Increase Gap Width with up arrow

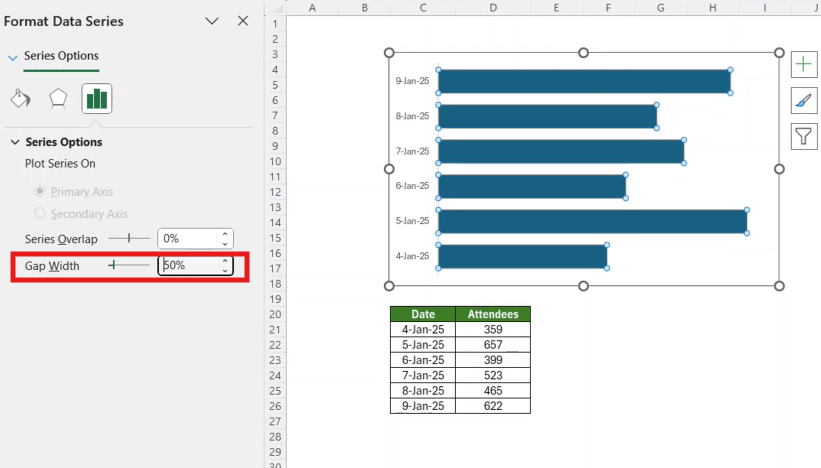point(225,261)
